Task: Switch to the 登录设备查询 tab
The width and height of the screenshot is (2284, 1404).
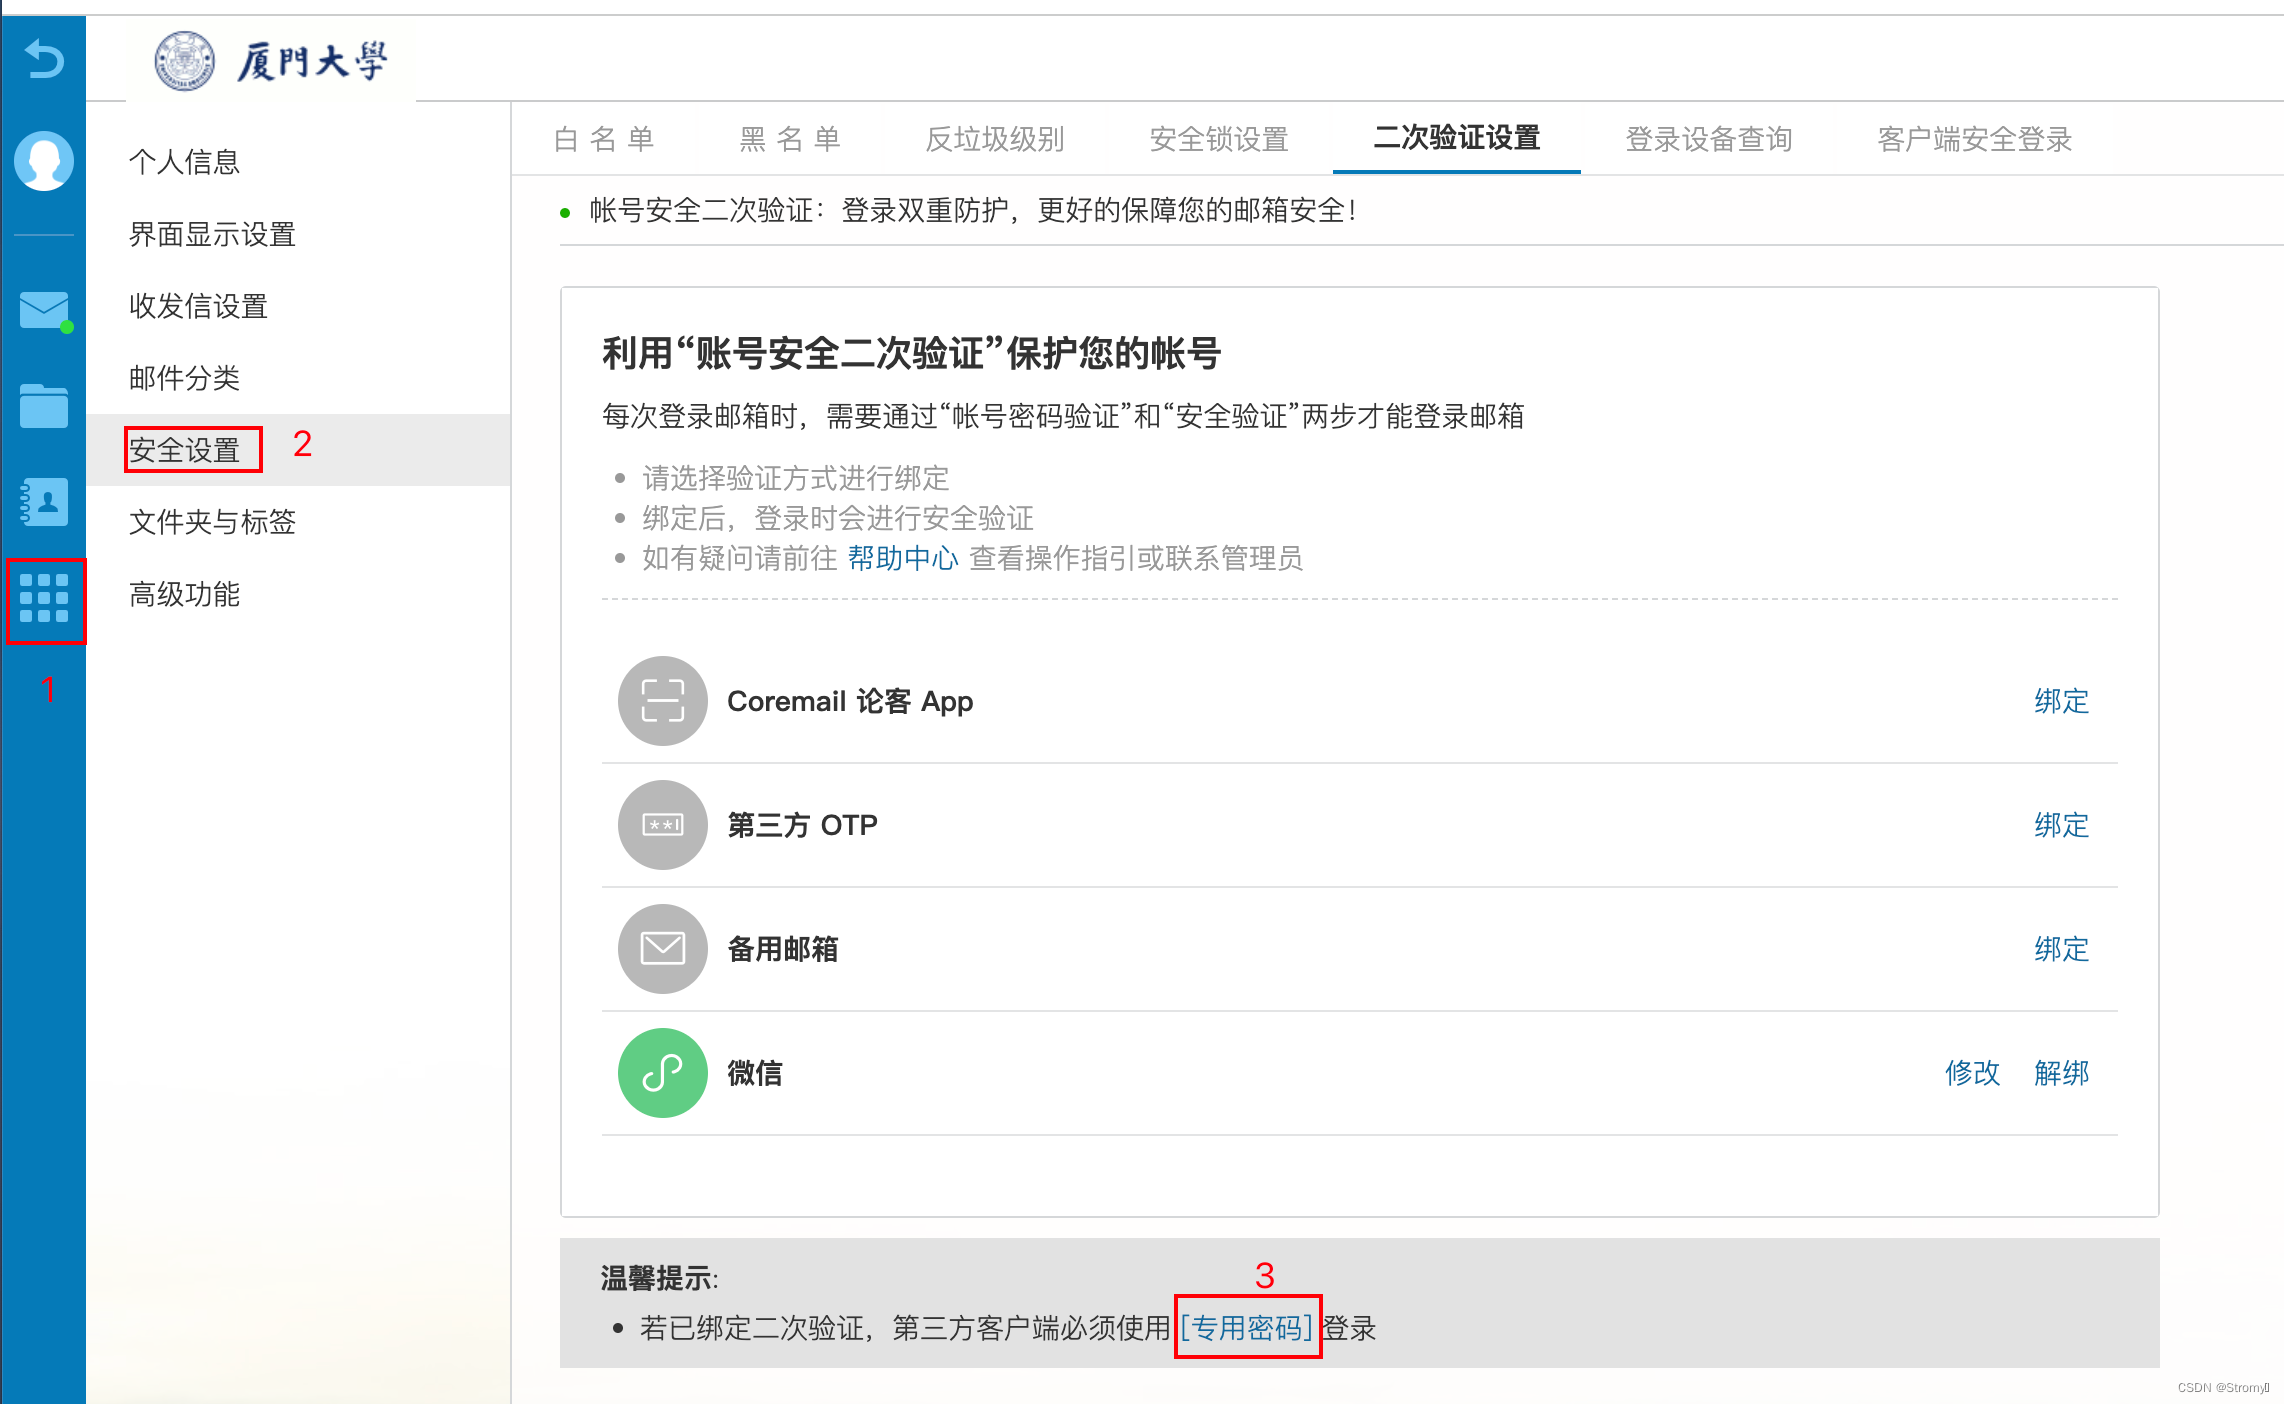Action: click(1708, 139)
